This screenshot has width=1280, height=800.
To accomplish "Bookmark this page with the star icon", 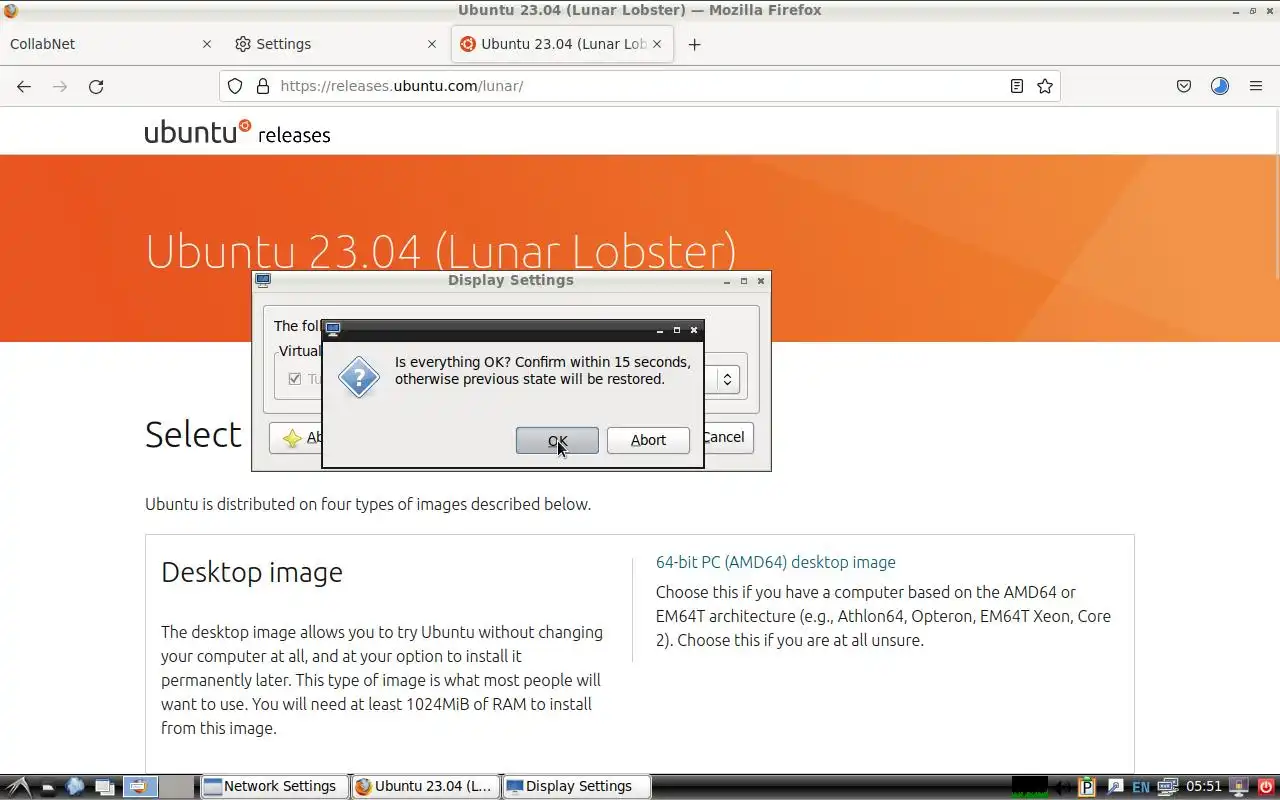I will click(1045, 86).
